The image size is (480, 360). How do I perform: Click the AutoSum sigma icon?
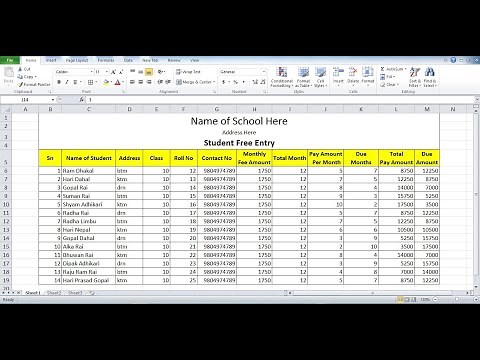382,69
